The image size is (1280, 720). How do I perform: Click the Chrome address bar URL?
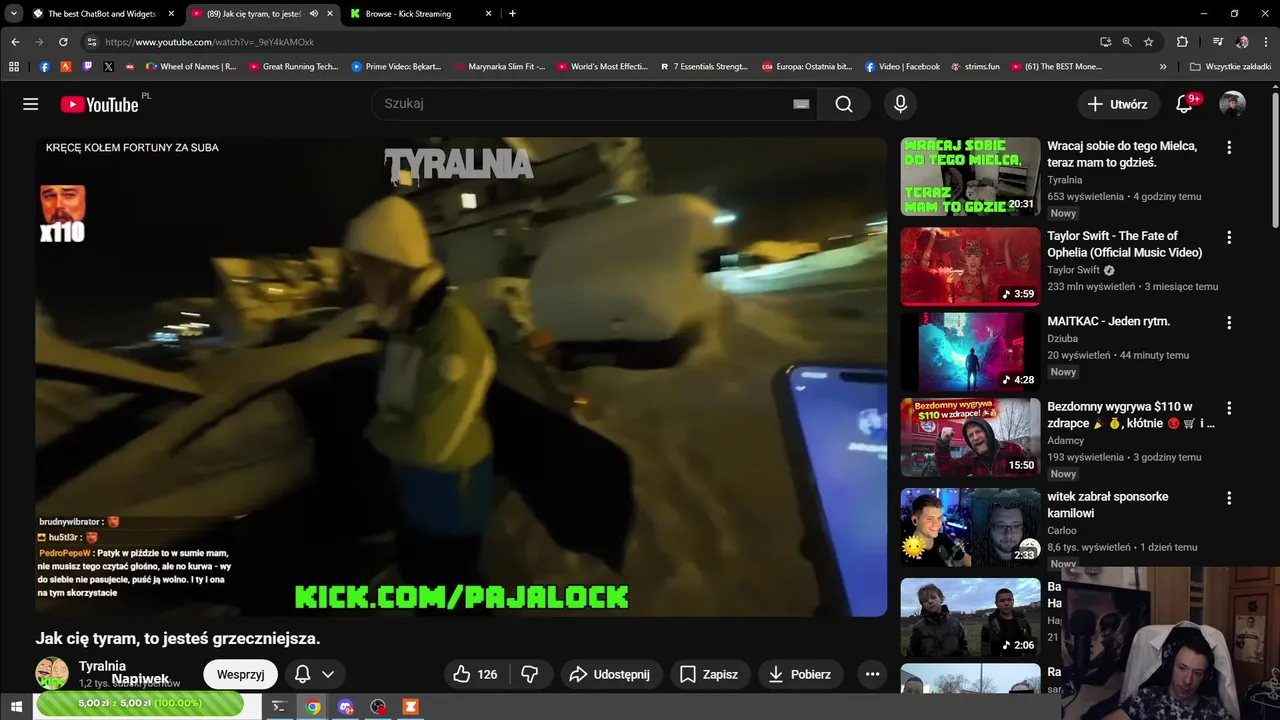[x=209, y=42]
